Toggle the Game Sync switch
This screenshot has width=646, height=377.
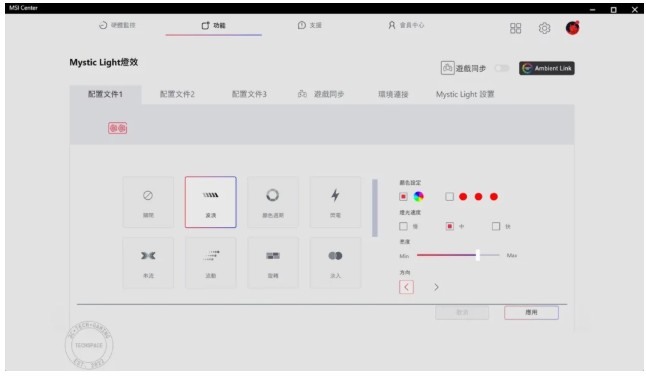click(502, 68)
